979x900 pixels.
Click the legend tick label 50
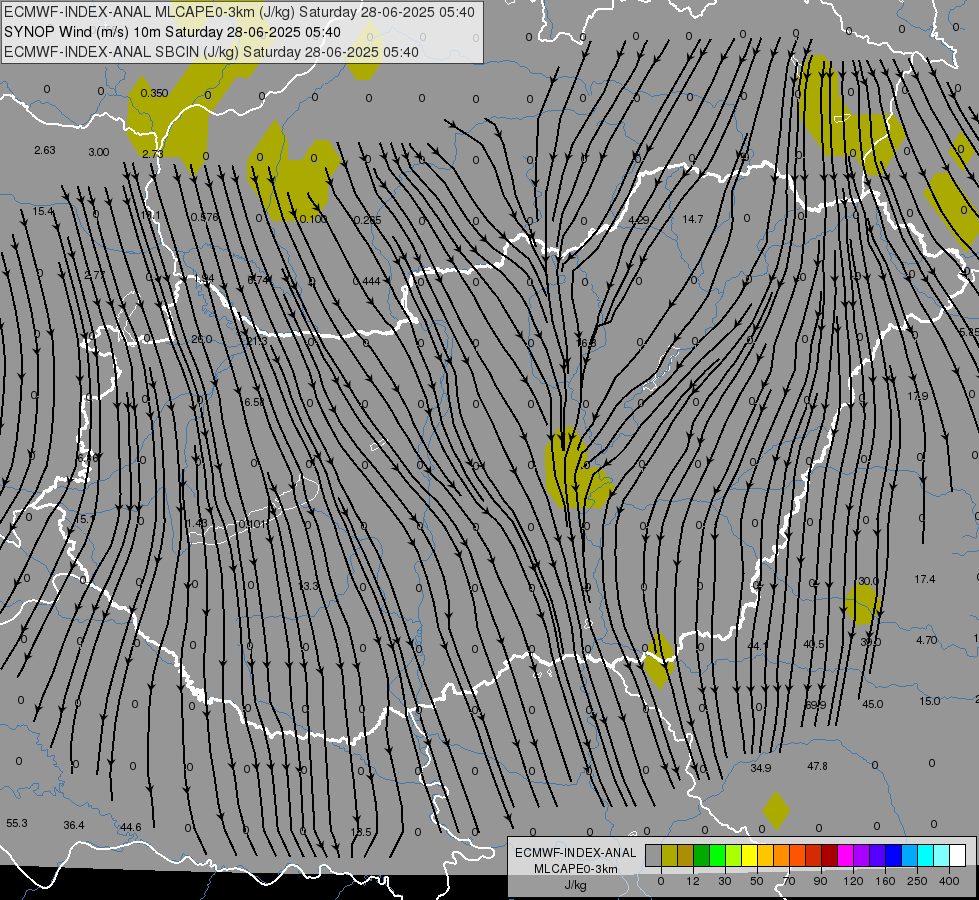click(757, 881)
